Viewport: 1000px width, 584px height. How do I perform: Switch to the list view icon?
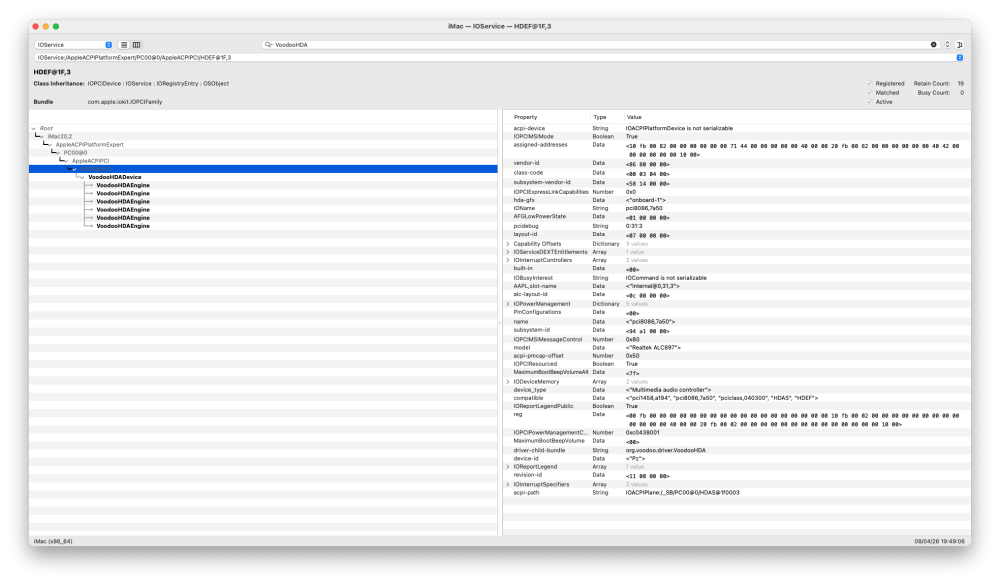point(124,45)
